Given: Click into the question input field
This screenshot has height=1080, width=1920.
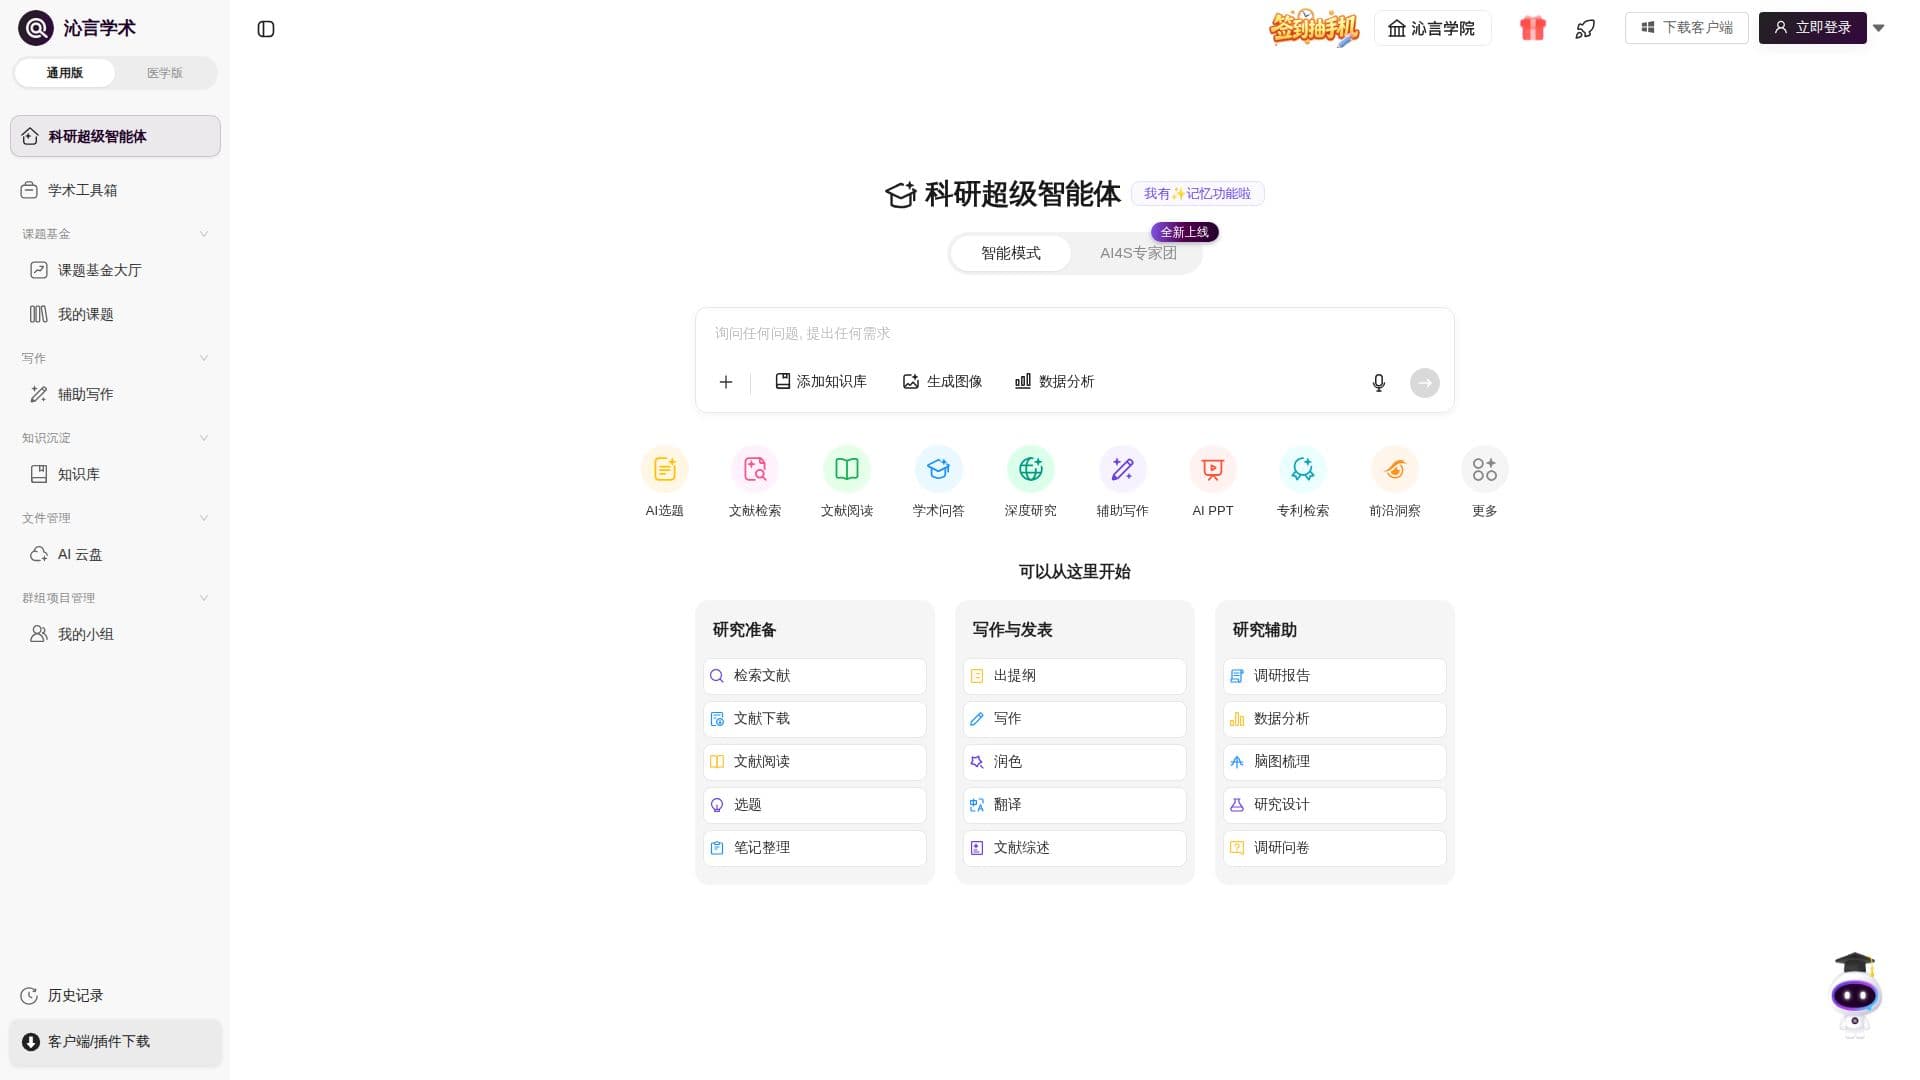Looking at the screenshot, I should tap(1075, 333).
